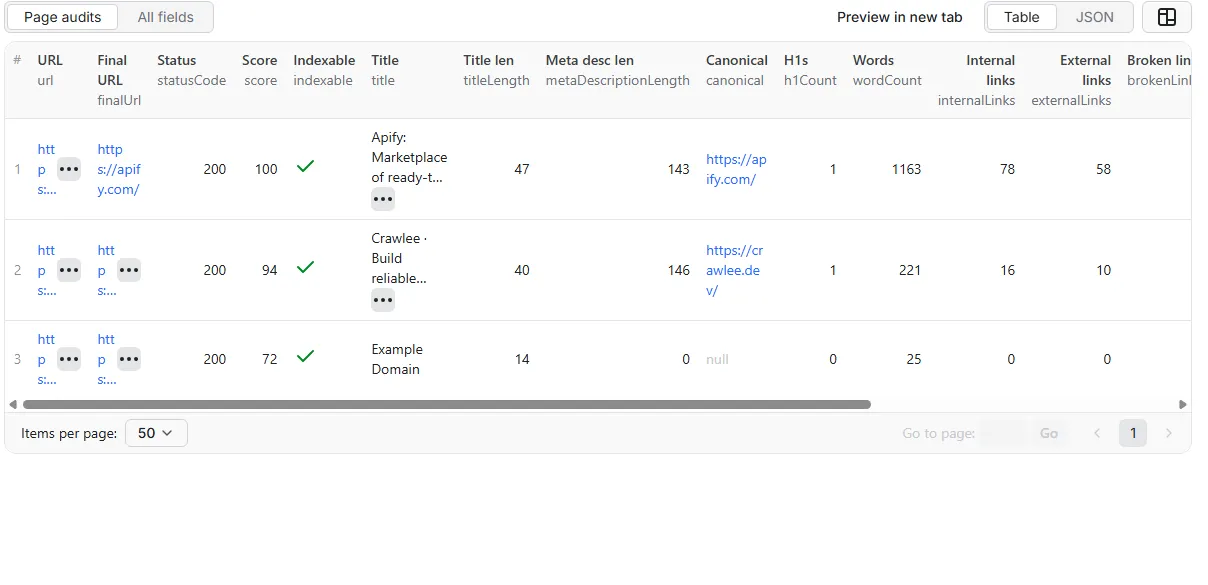1208x585 pixels.
Task: Click the Final URL column header
Action: pyautogui.click(x=119, y=80)
